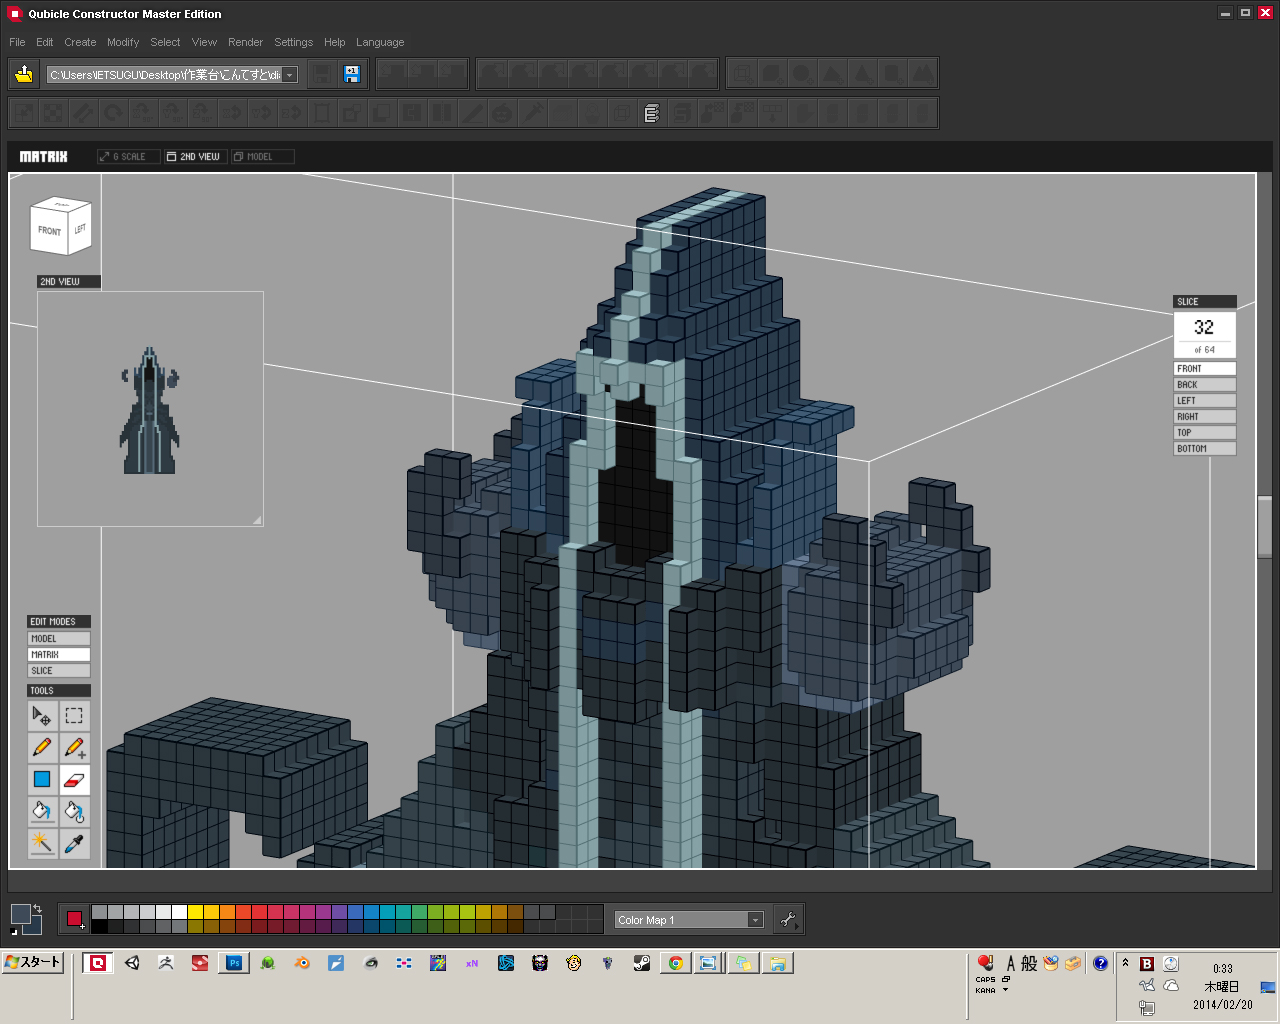Pick the bright yellow palette swatch
This screenshot has width=1280, height=1024.
tap(196, 912)
